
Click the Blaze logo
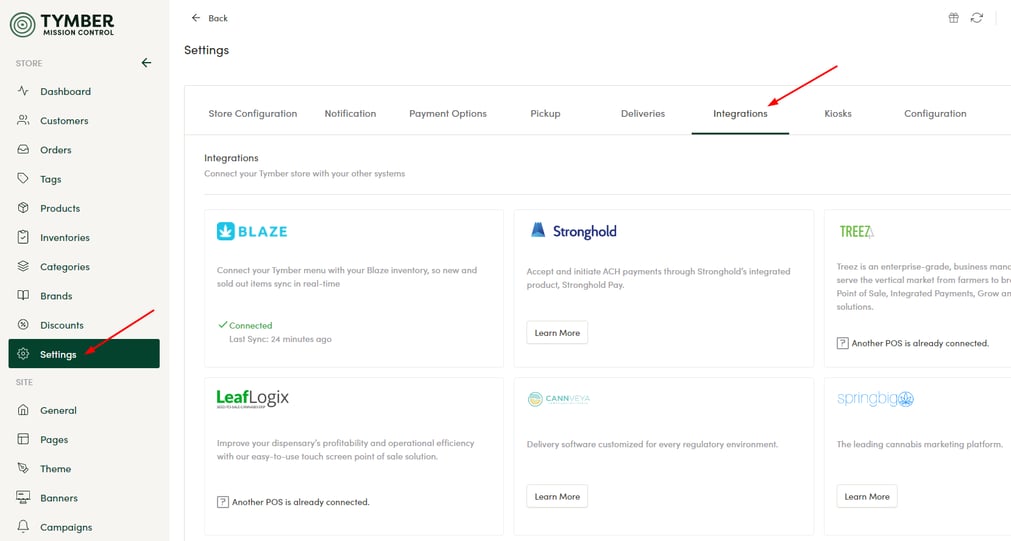[252, 231]
